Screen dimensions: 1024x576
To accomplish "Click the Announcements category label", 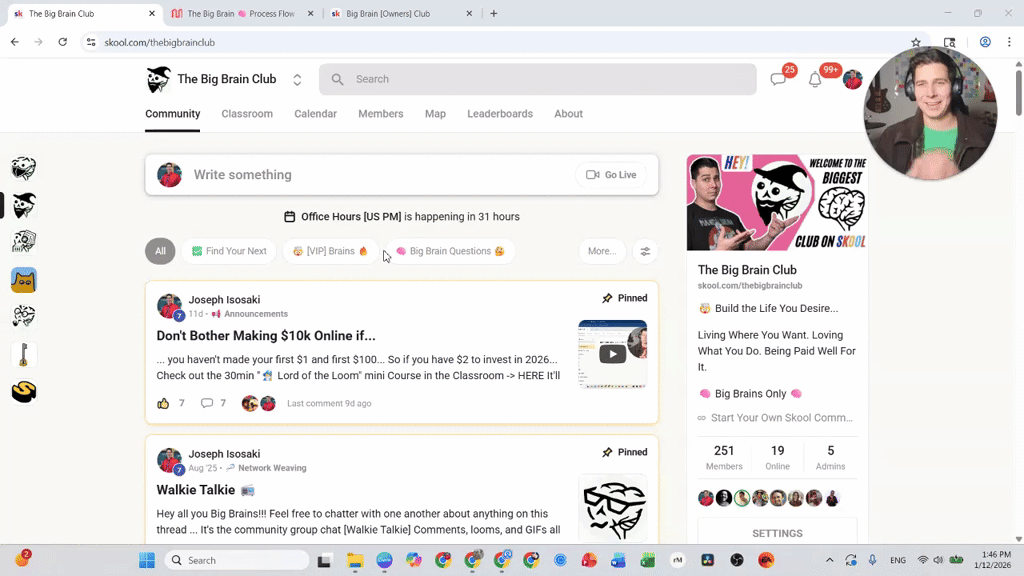I will 255,314.
